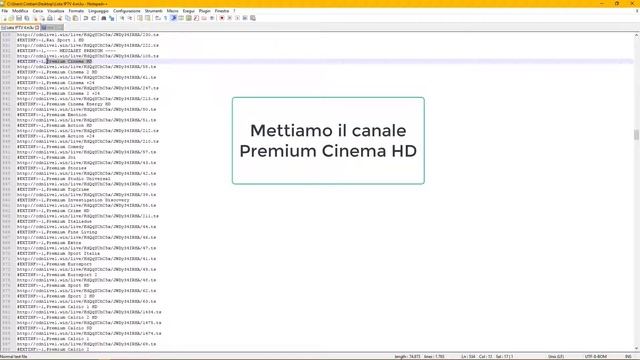The height and width of the screenshot is (360, 640).
Task: Click the New file toolbar icon
Action: (4, 18)
